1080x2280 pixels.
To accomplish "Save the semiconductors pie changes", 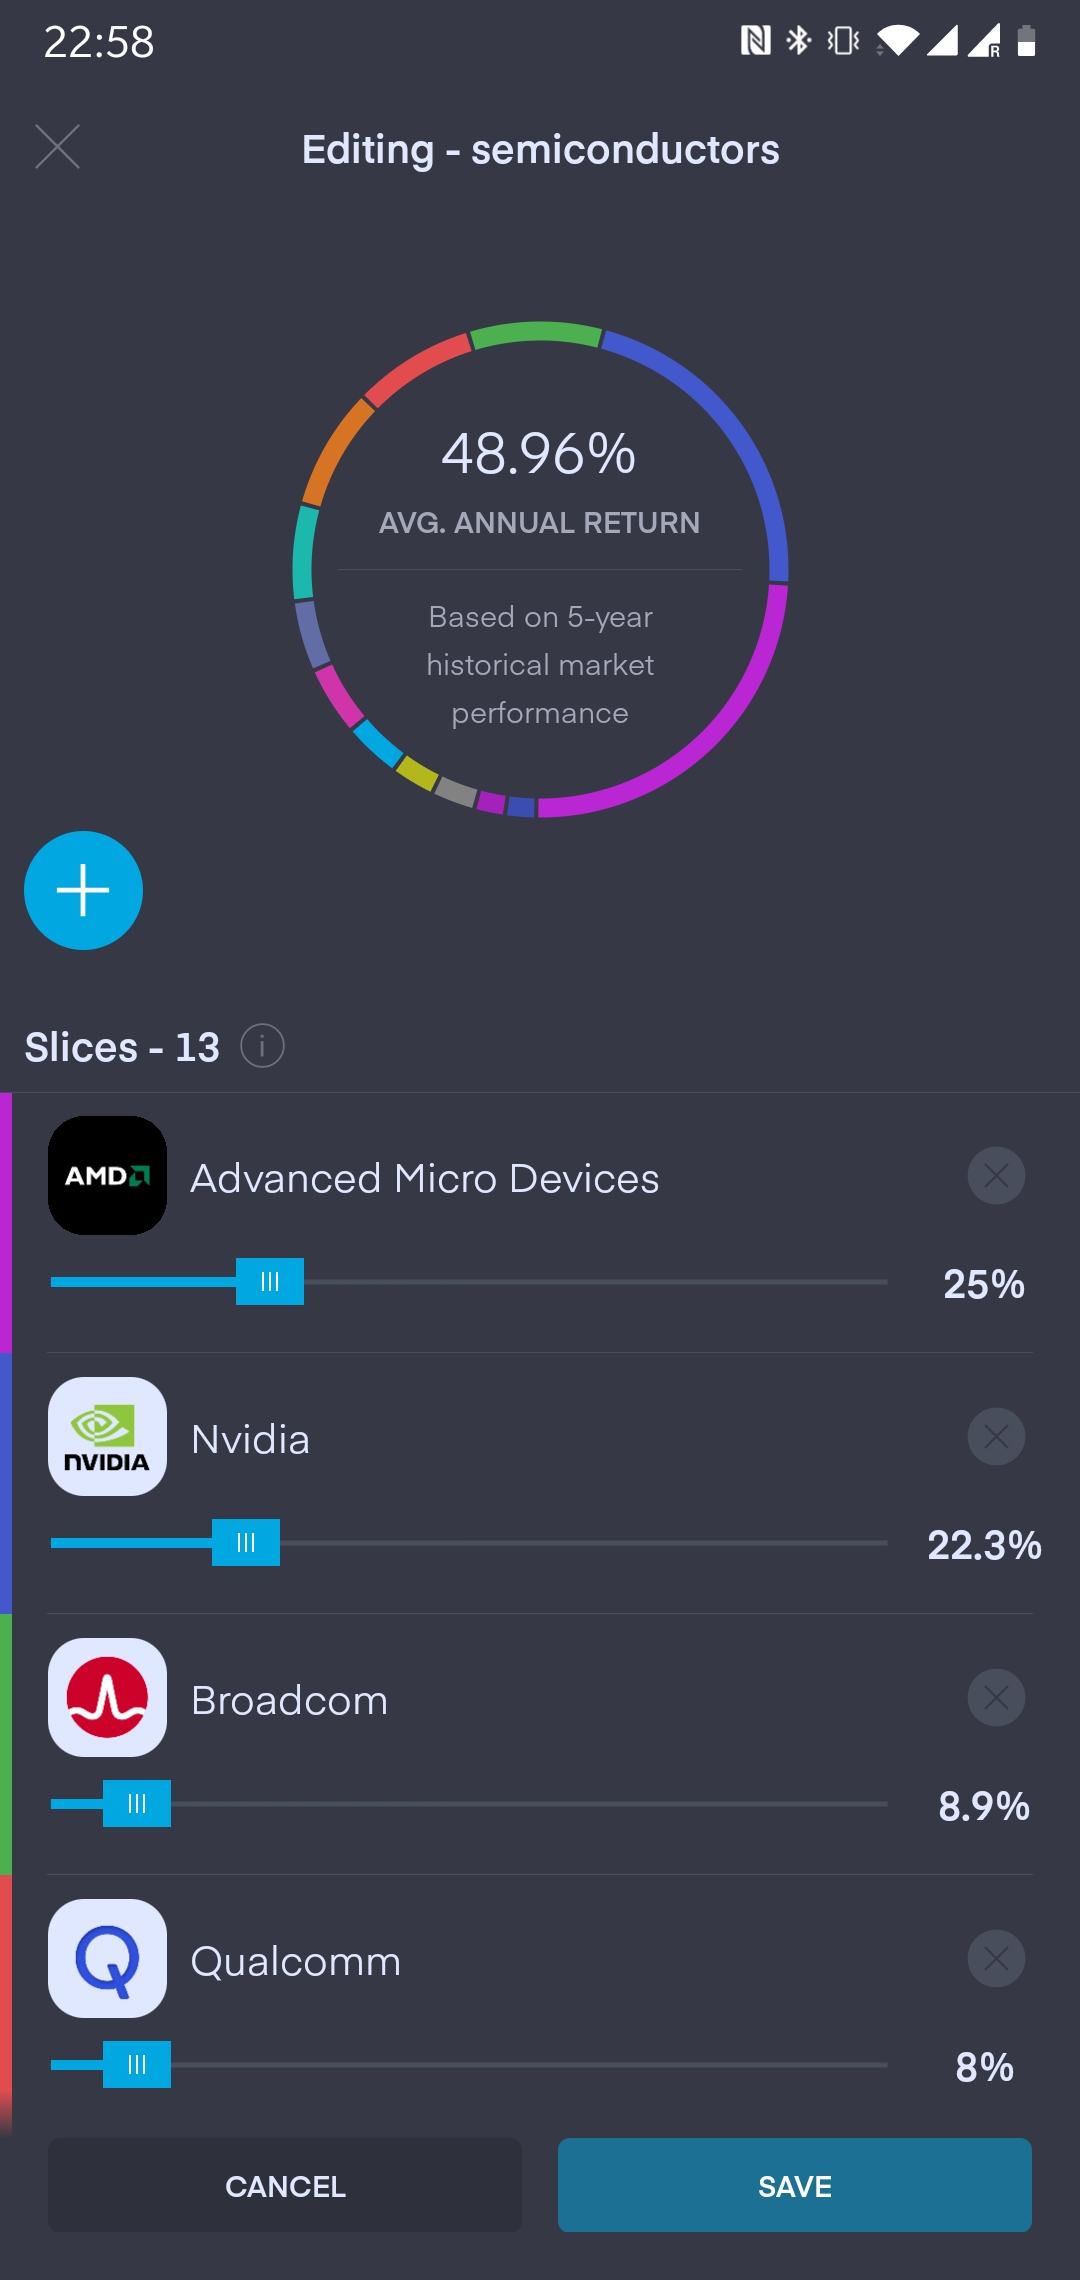I will pos(794,2186).
